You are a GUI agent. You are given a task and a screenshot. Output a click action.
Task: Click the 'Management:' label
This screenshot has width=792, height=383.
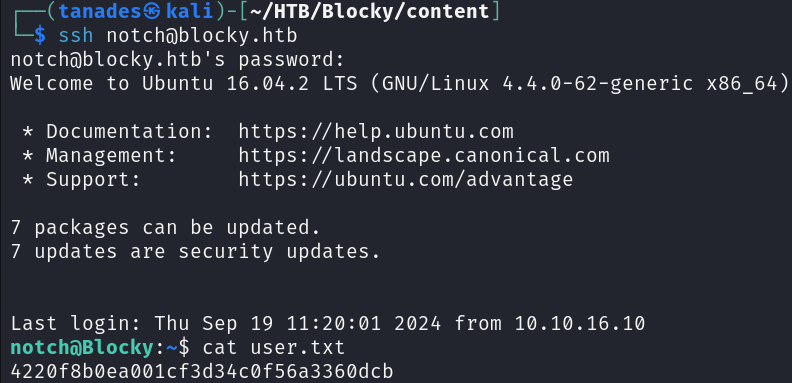[x=111, y=156]
